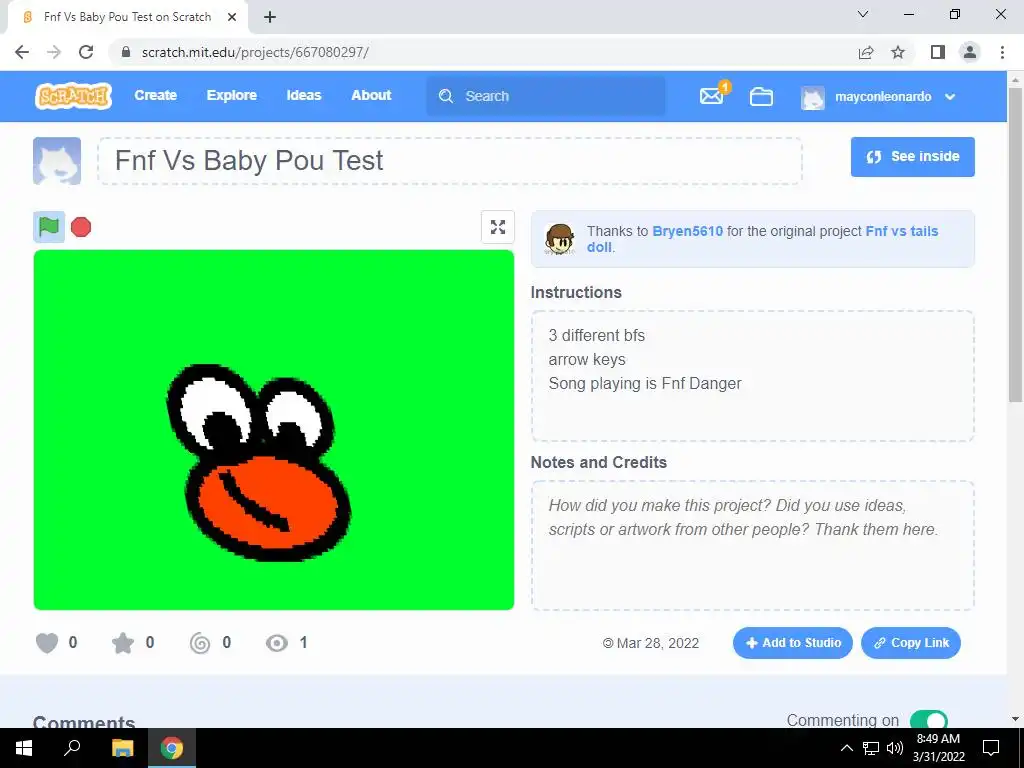This screenshot has width=1024, height=768.
Task: View site information lock icon
Action: tap(127, 52)
